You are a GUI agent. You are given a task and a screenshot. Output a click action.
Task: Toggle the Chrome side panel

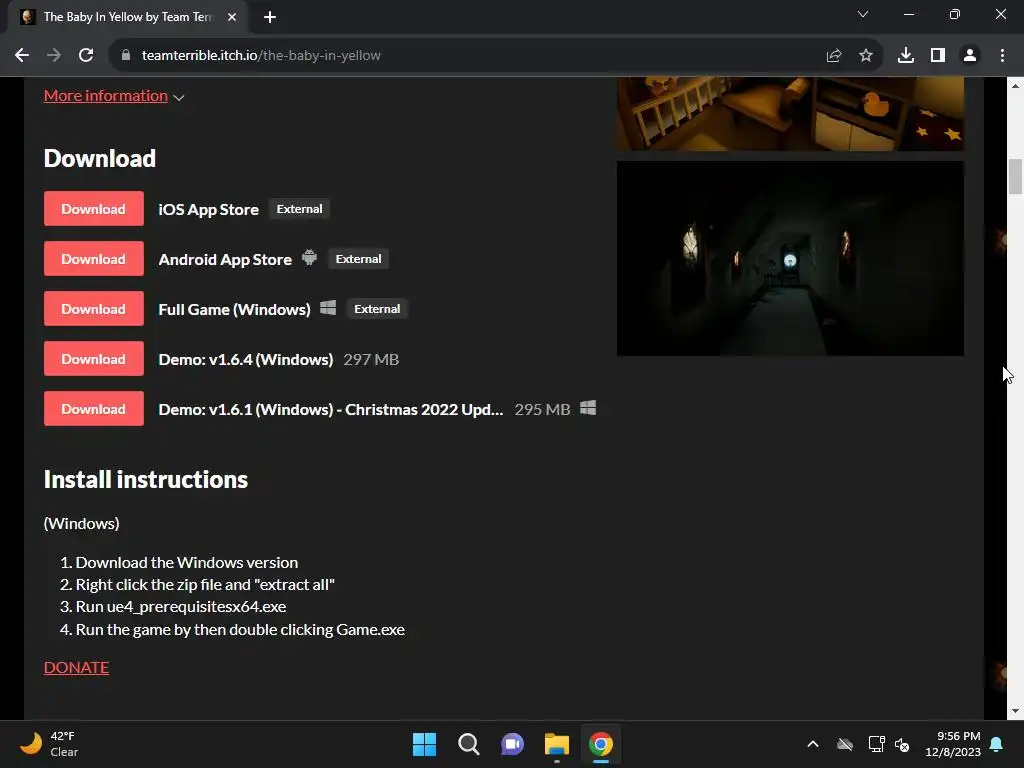pos(937,56)
